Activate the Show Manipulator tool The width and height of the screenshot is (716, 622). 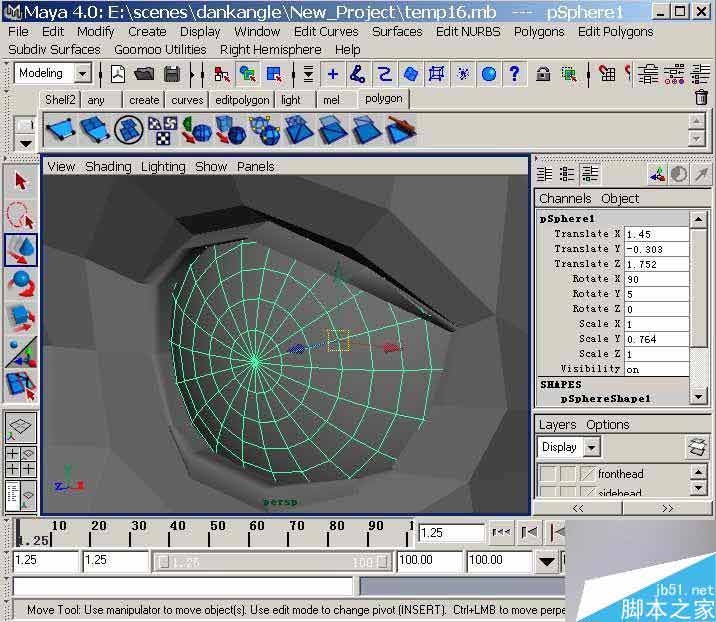(x=21, y=352)
